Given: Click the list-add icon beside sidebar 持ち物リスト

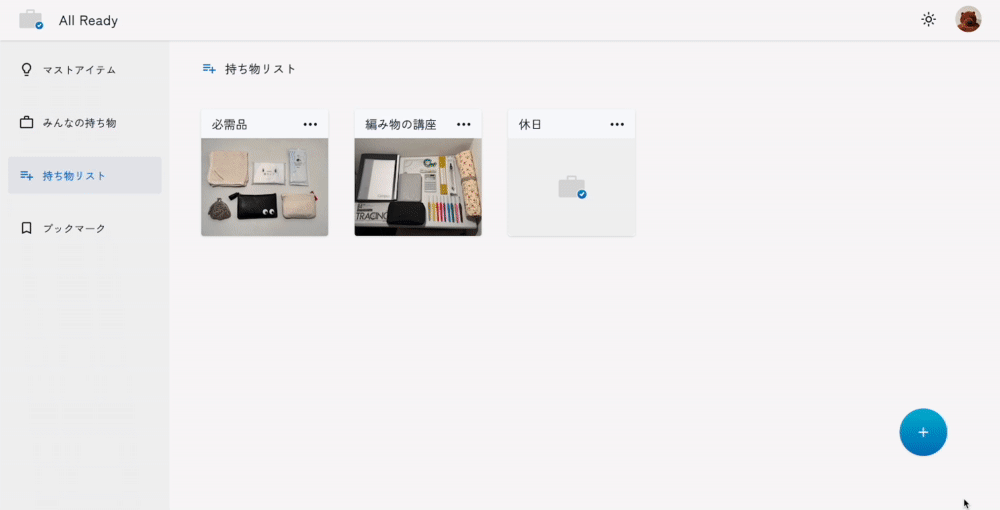Looking at the screenshot, I should pos(26,175).
